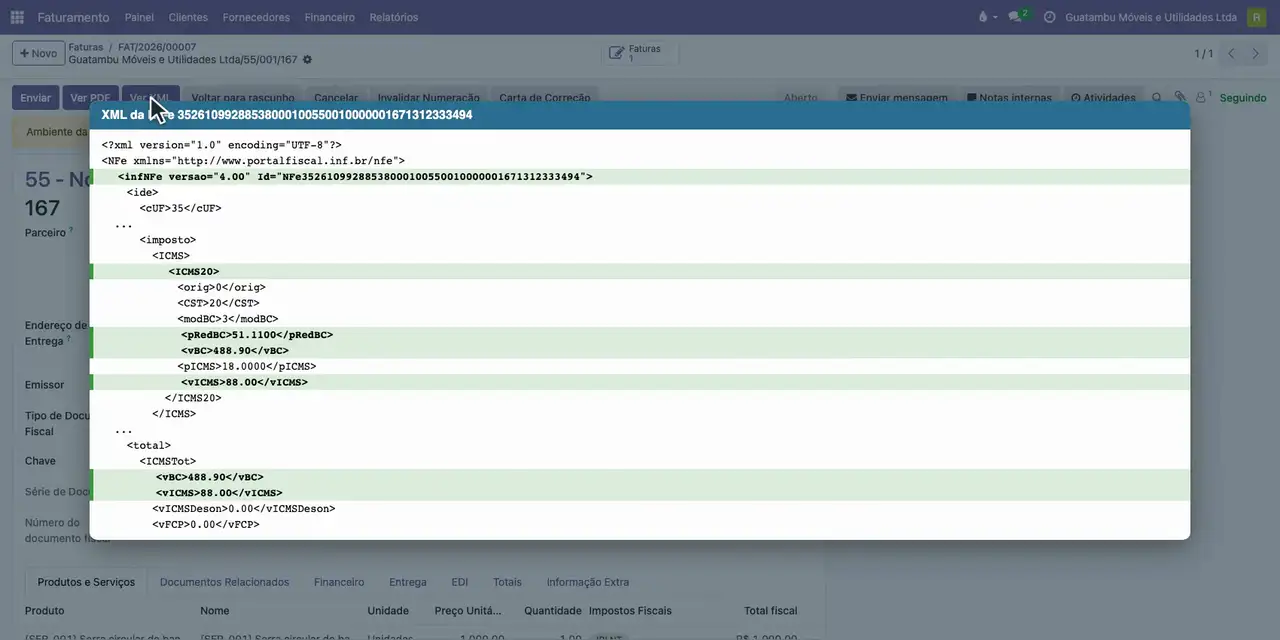The width and height of the screenshot is (1280, 640).
Task: Click Voltar para rascunho button
Action: (243, 98)
